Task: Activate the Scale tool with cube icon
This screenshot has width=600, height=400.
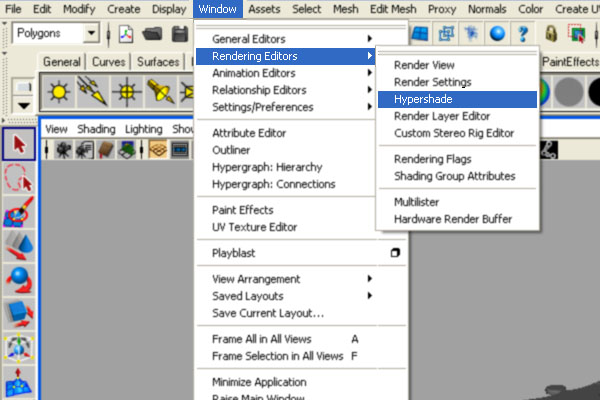Action: [19, 314]
